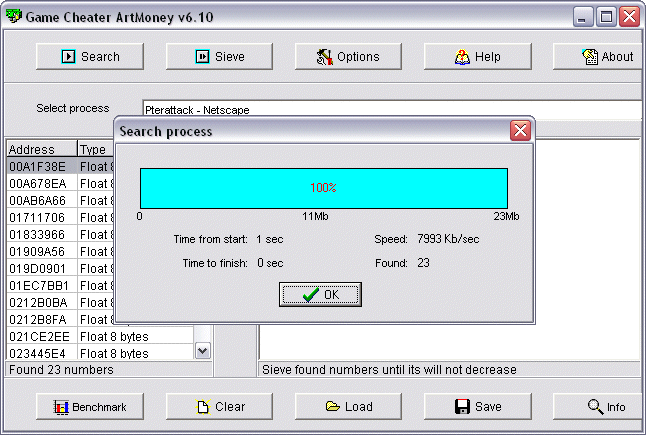646x435 pixels.
Task: Click the About button icon
Action: point(590,57)
